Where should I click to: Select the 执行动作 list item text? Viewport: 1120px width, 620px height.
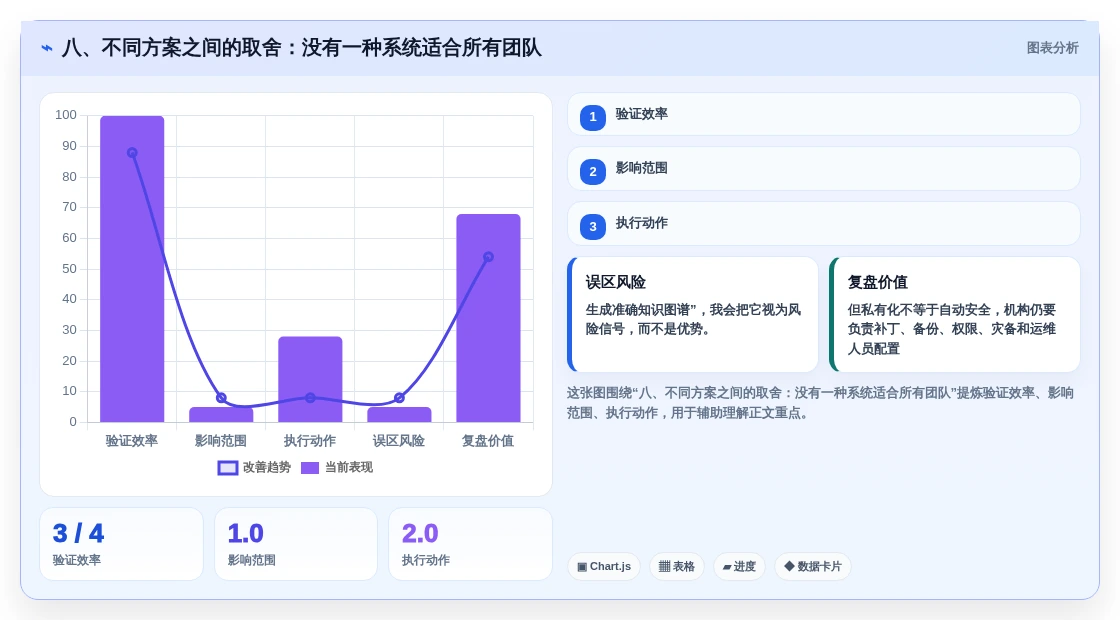pyautogui.click(x=641, y=223)
